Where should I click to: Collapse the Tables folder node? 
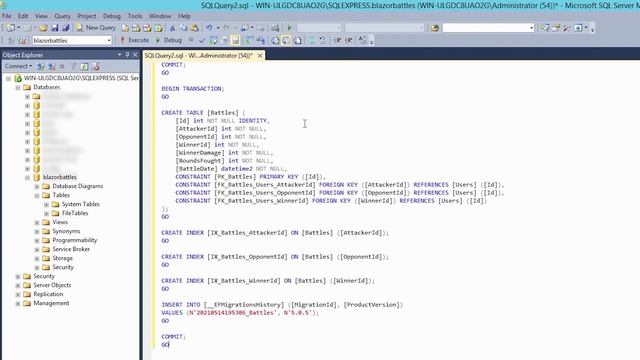(x=37, y=195)
